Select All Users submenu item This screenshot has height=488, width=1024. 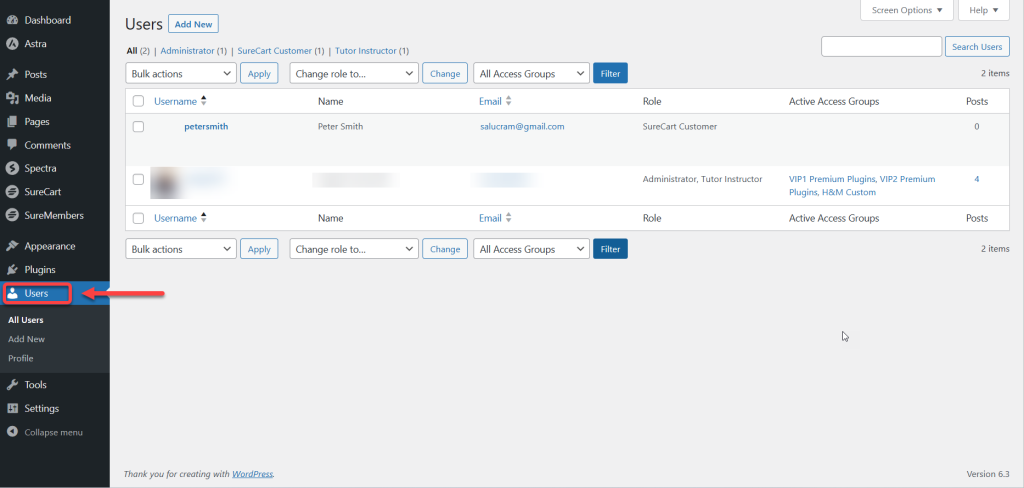(x=26, y=320)
